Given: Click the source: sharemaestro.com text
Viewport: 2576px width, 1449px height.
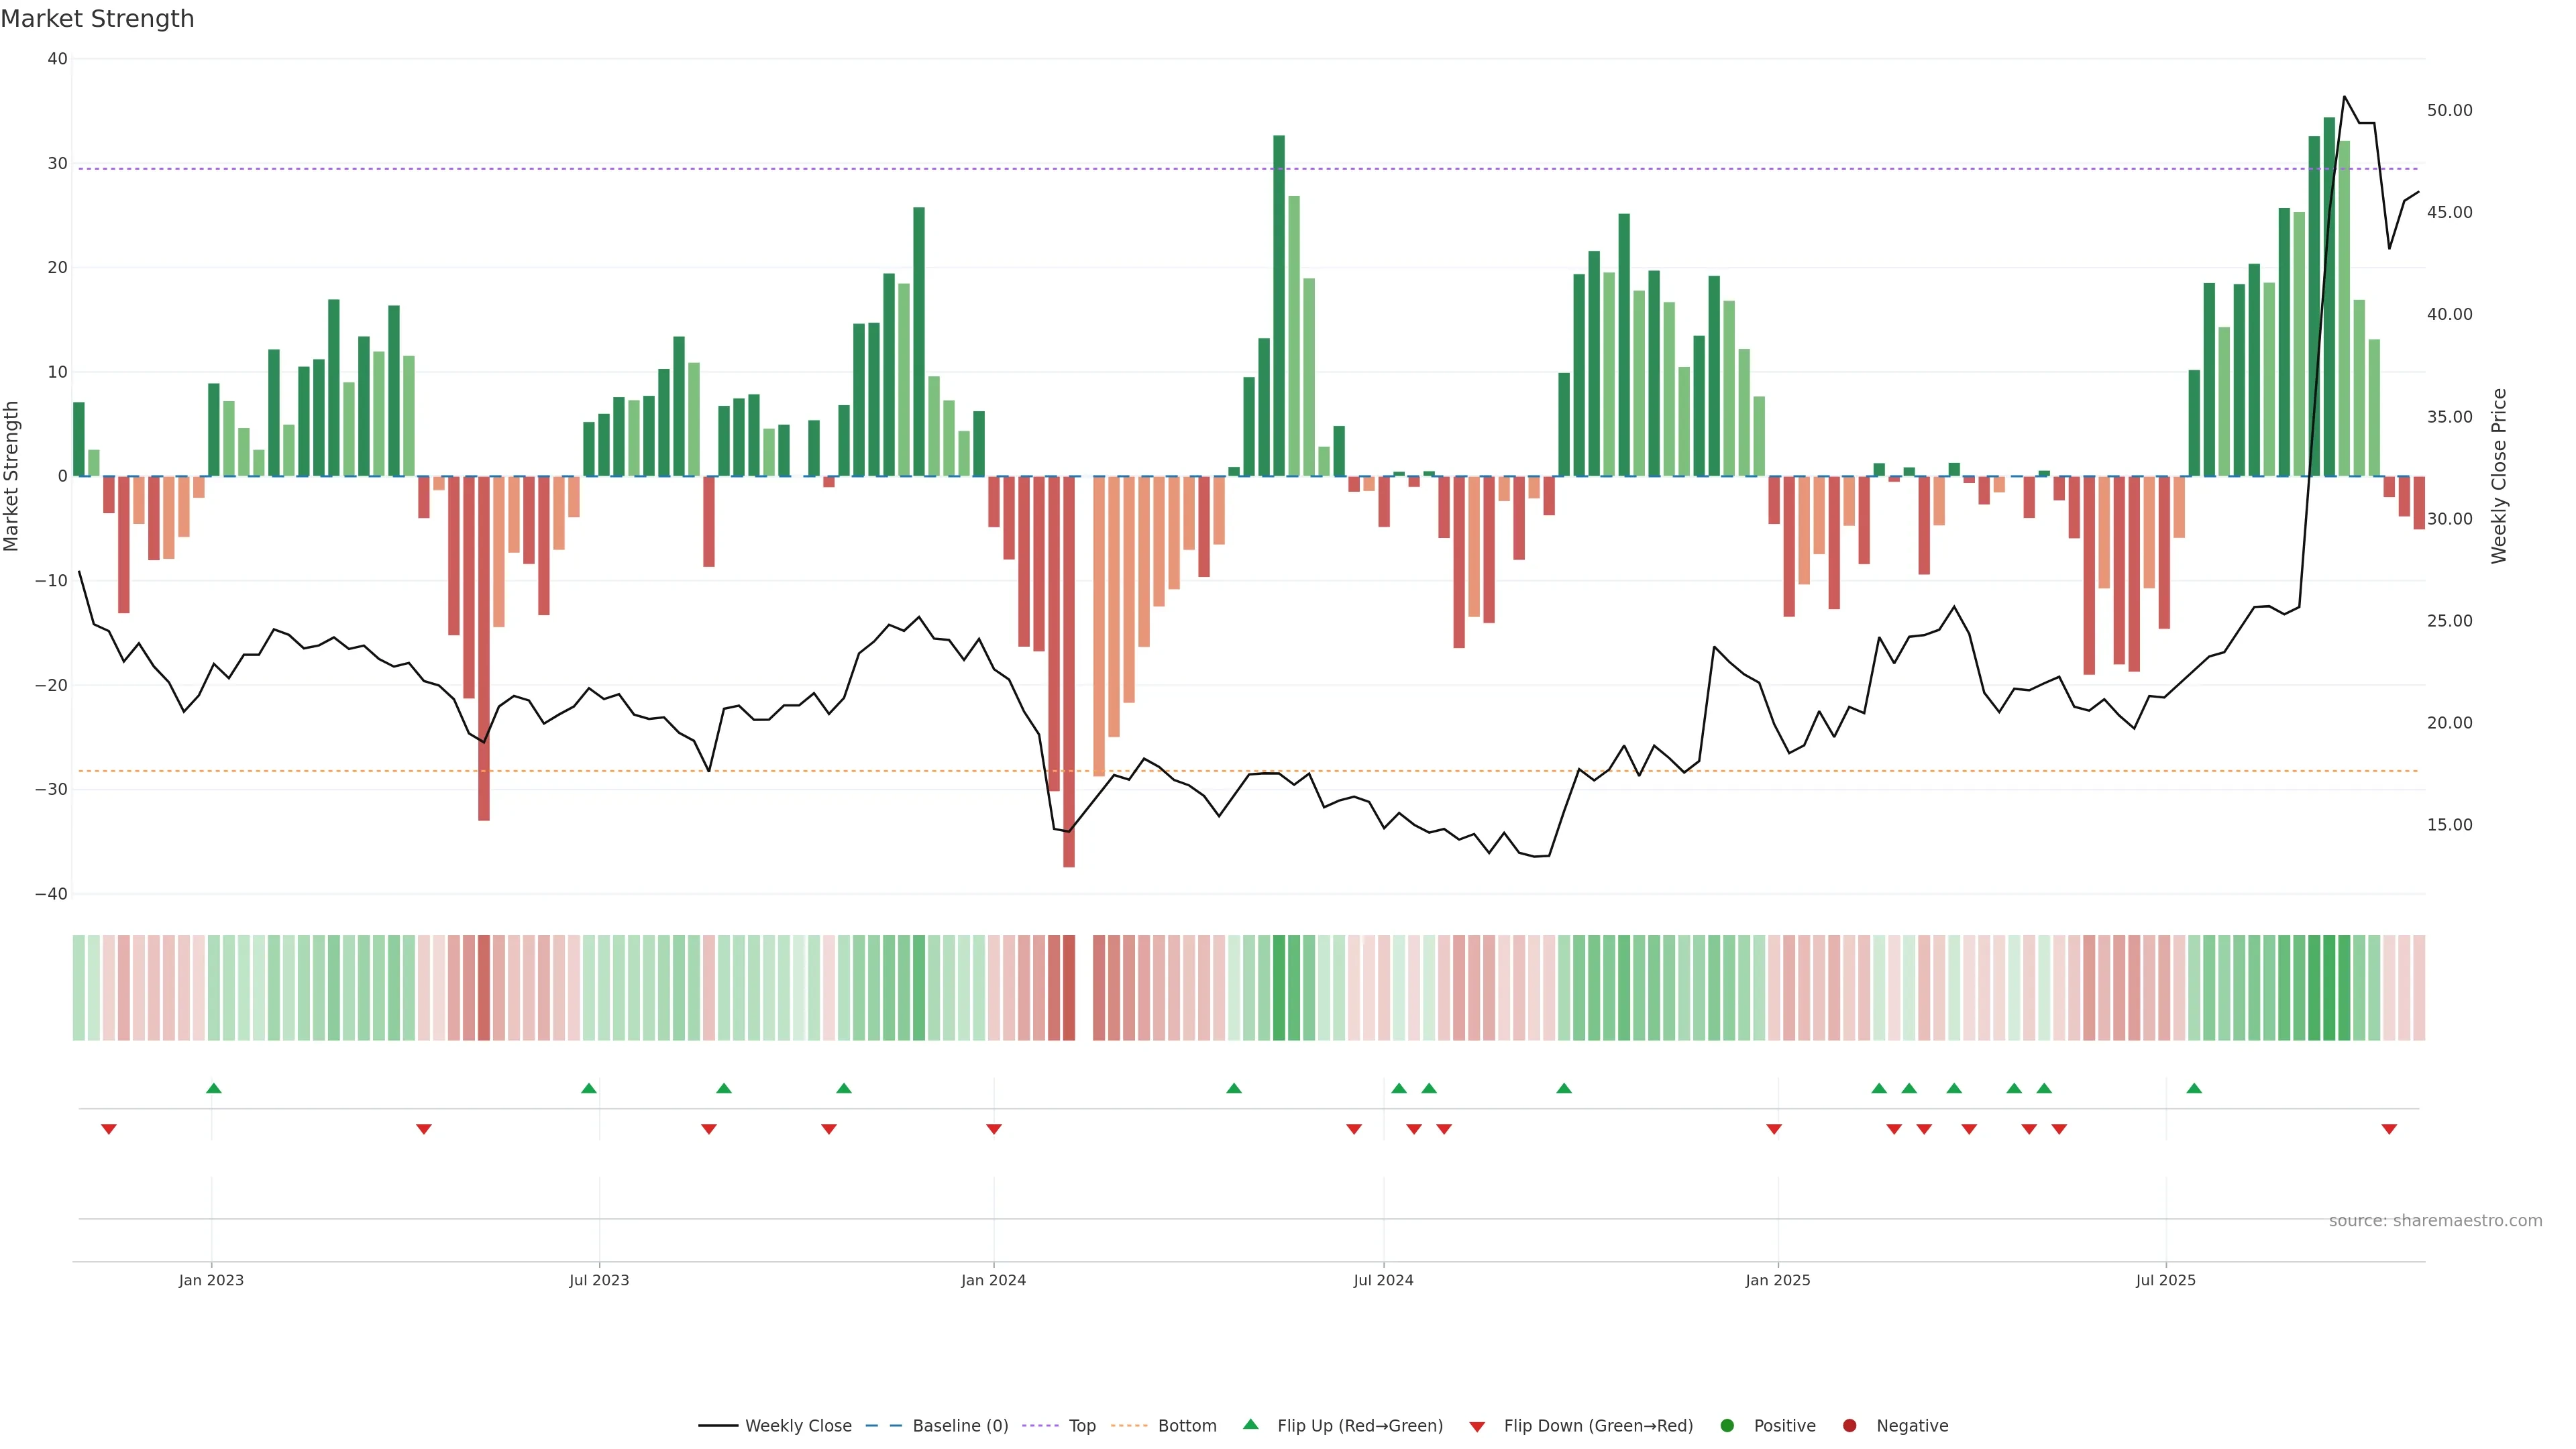Looking at the screenshot, I should pos(2435,1221).
